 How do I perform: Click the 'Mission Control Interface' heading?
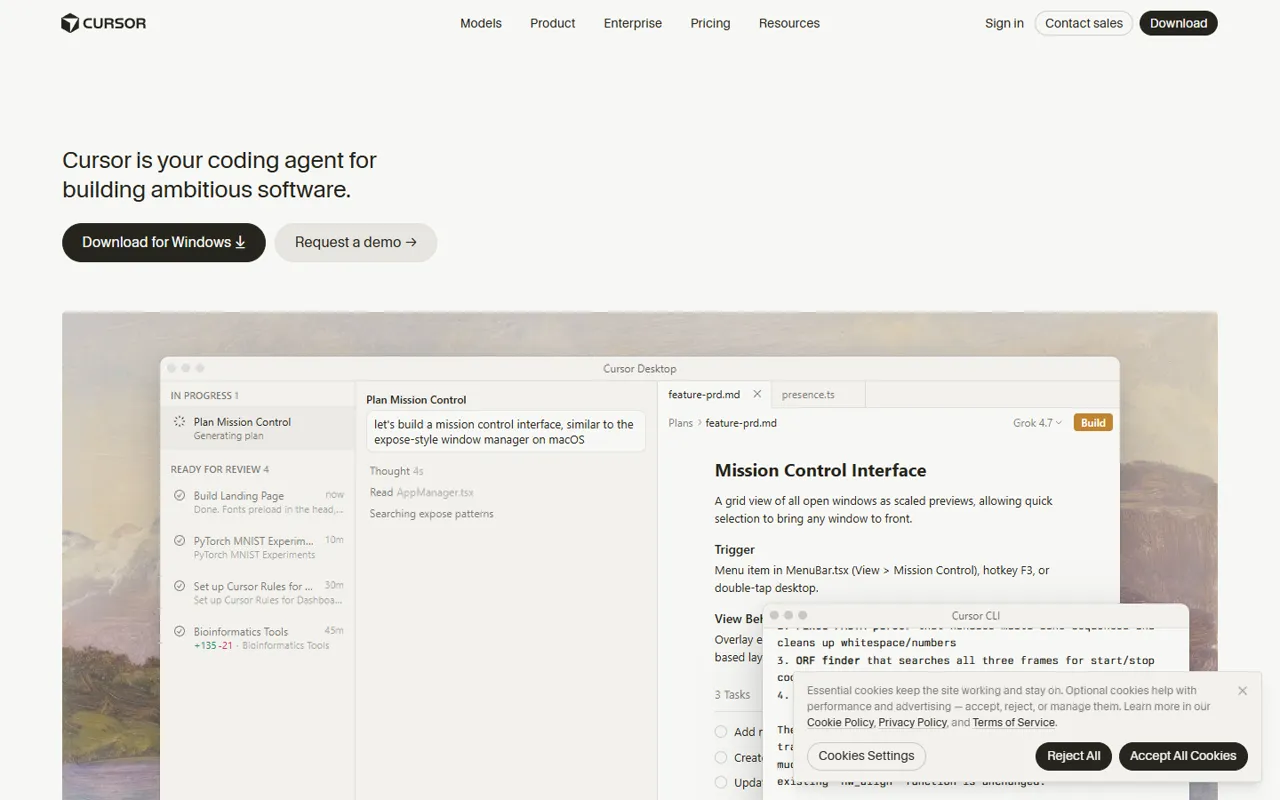click(x=820, y=470)
